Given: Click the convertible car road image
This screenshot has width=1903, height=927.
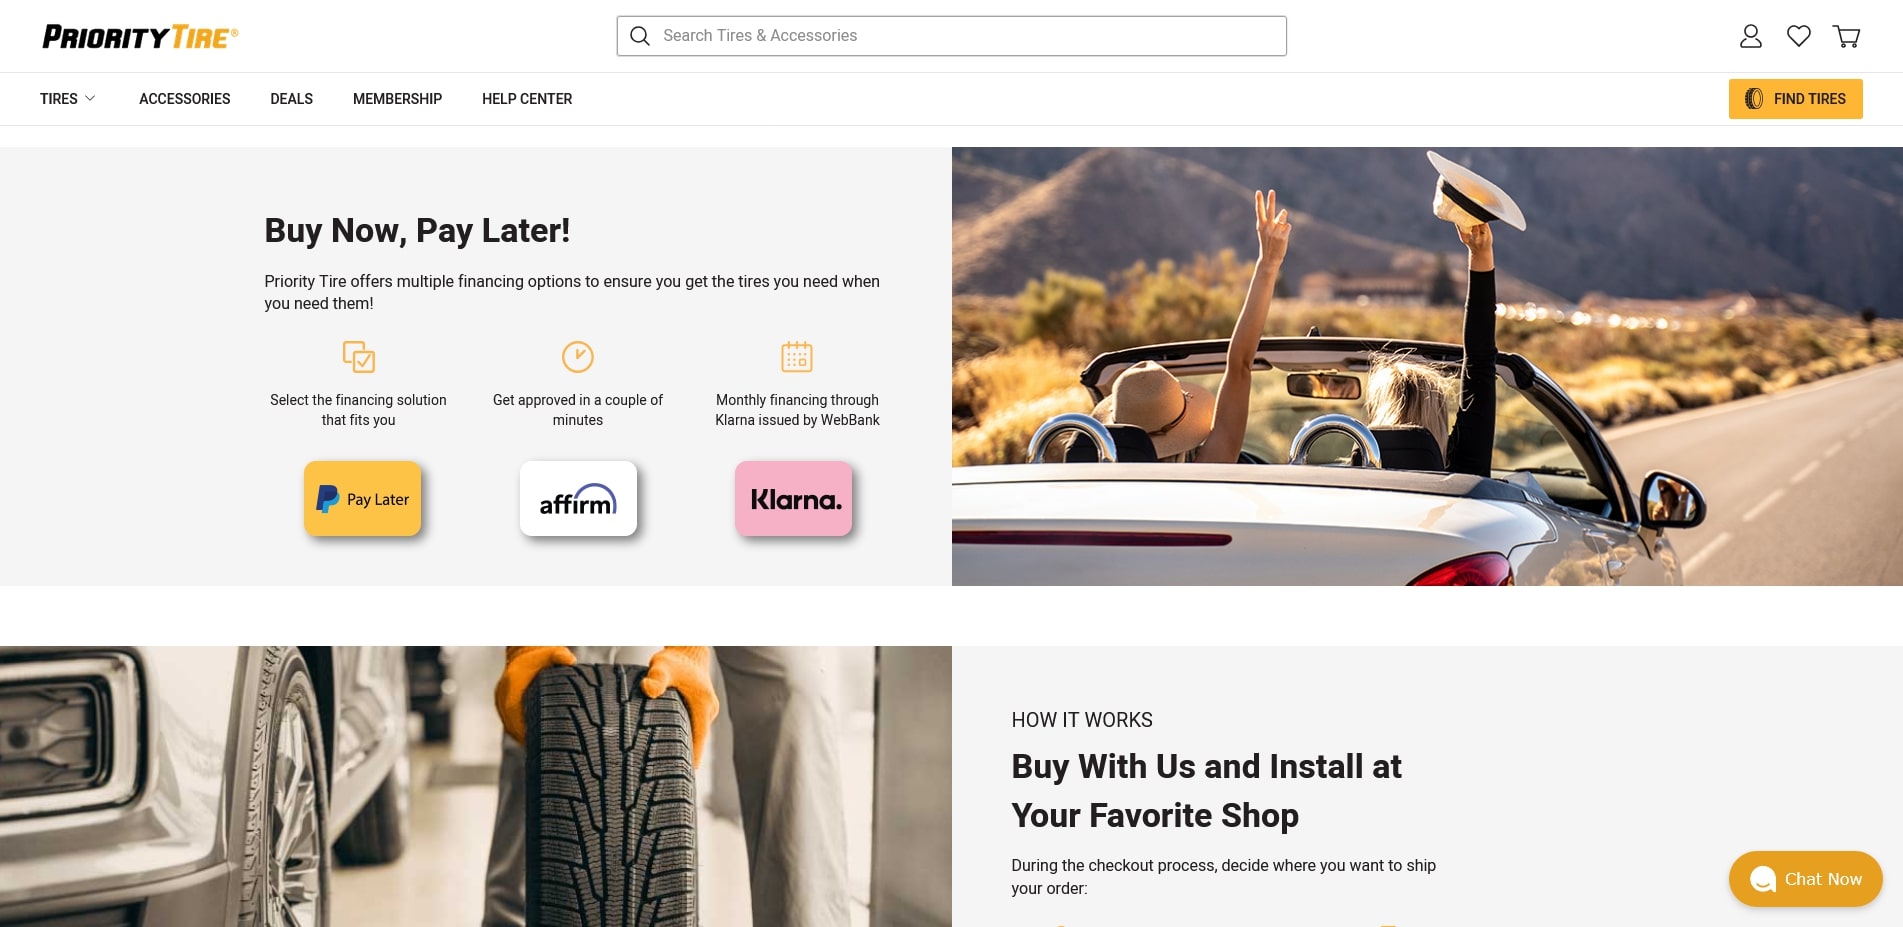Looking at the screenshot, I should pos(1427,366).
